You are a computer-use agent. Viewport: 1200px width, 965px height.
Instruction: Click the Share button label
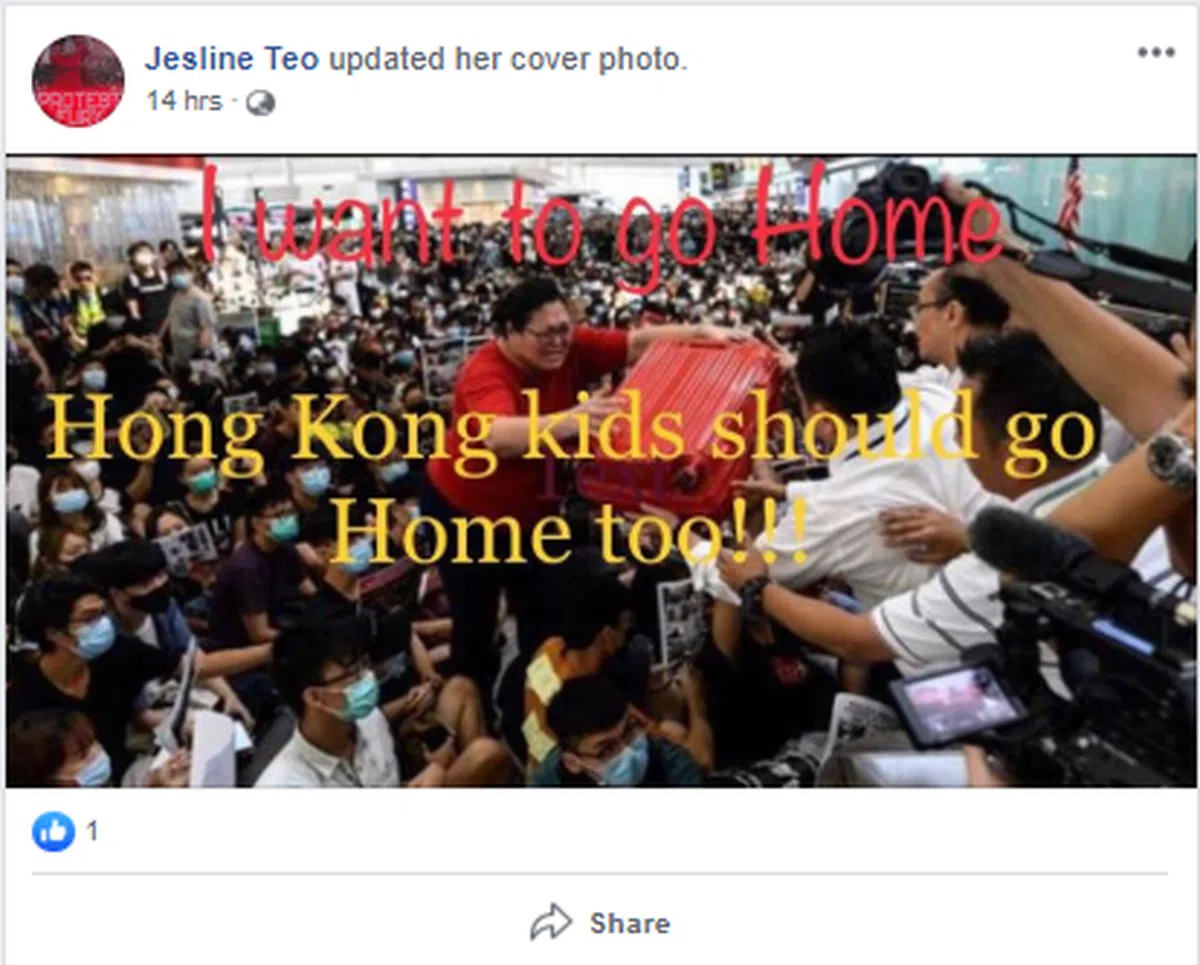tap(630, 923)
